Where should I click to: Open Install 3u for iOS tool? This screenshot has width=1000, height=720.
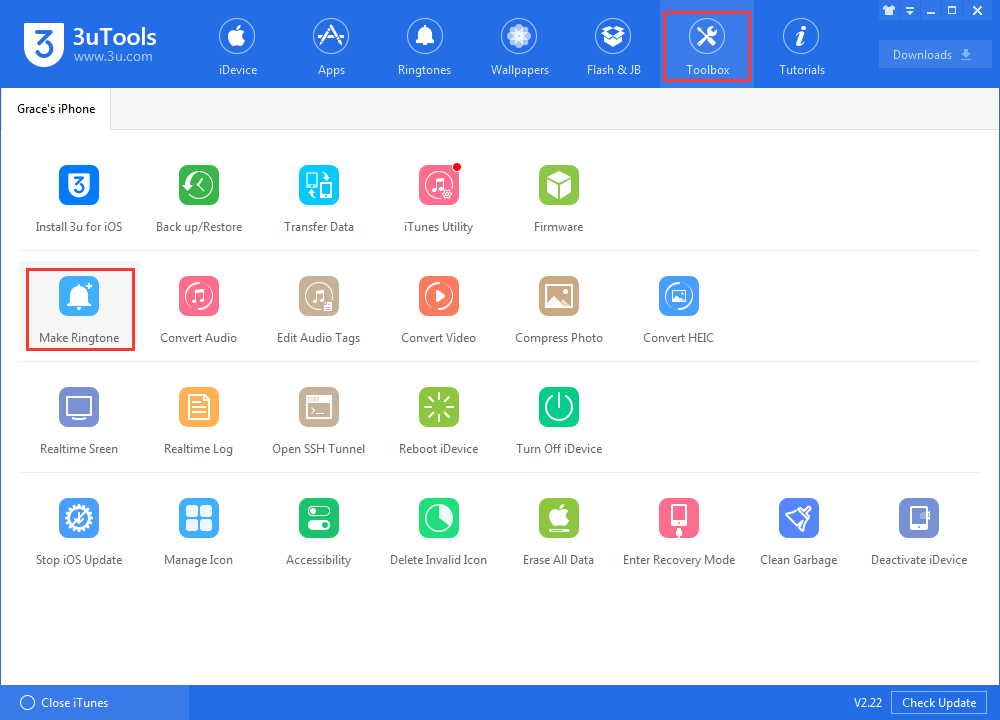click(79, 199)
